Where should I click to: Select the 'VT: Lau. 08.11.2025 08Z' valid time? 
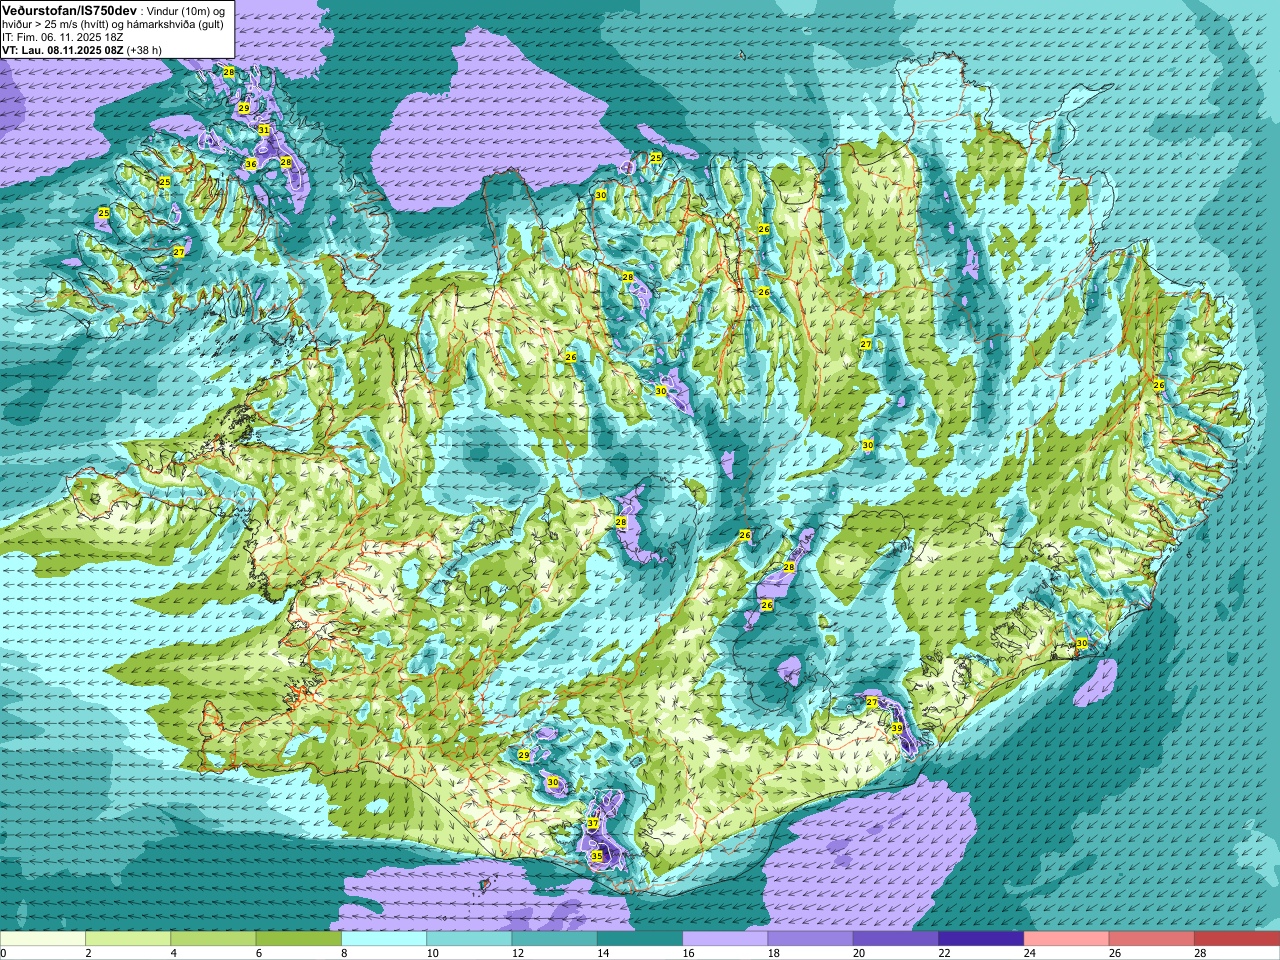62,50
